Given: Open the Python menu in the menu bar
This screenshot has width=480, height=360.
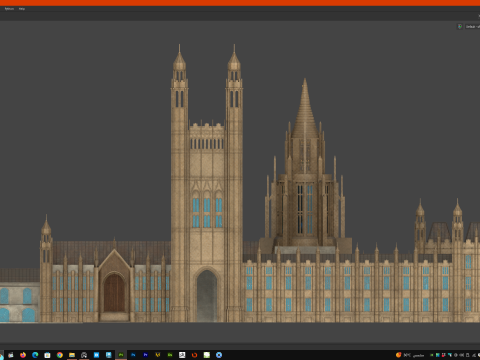Looking at the screenshot, I should click(9, 9).
